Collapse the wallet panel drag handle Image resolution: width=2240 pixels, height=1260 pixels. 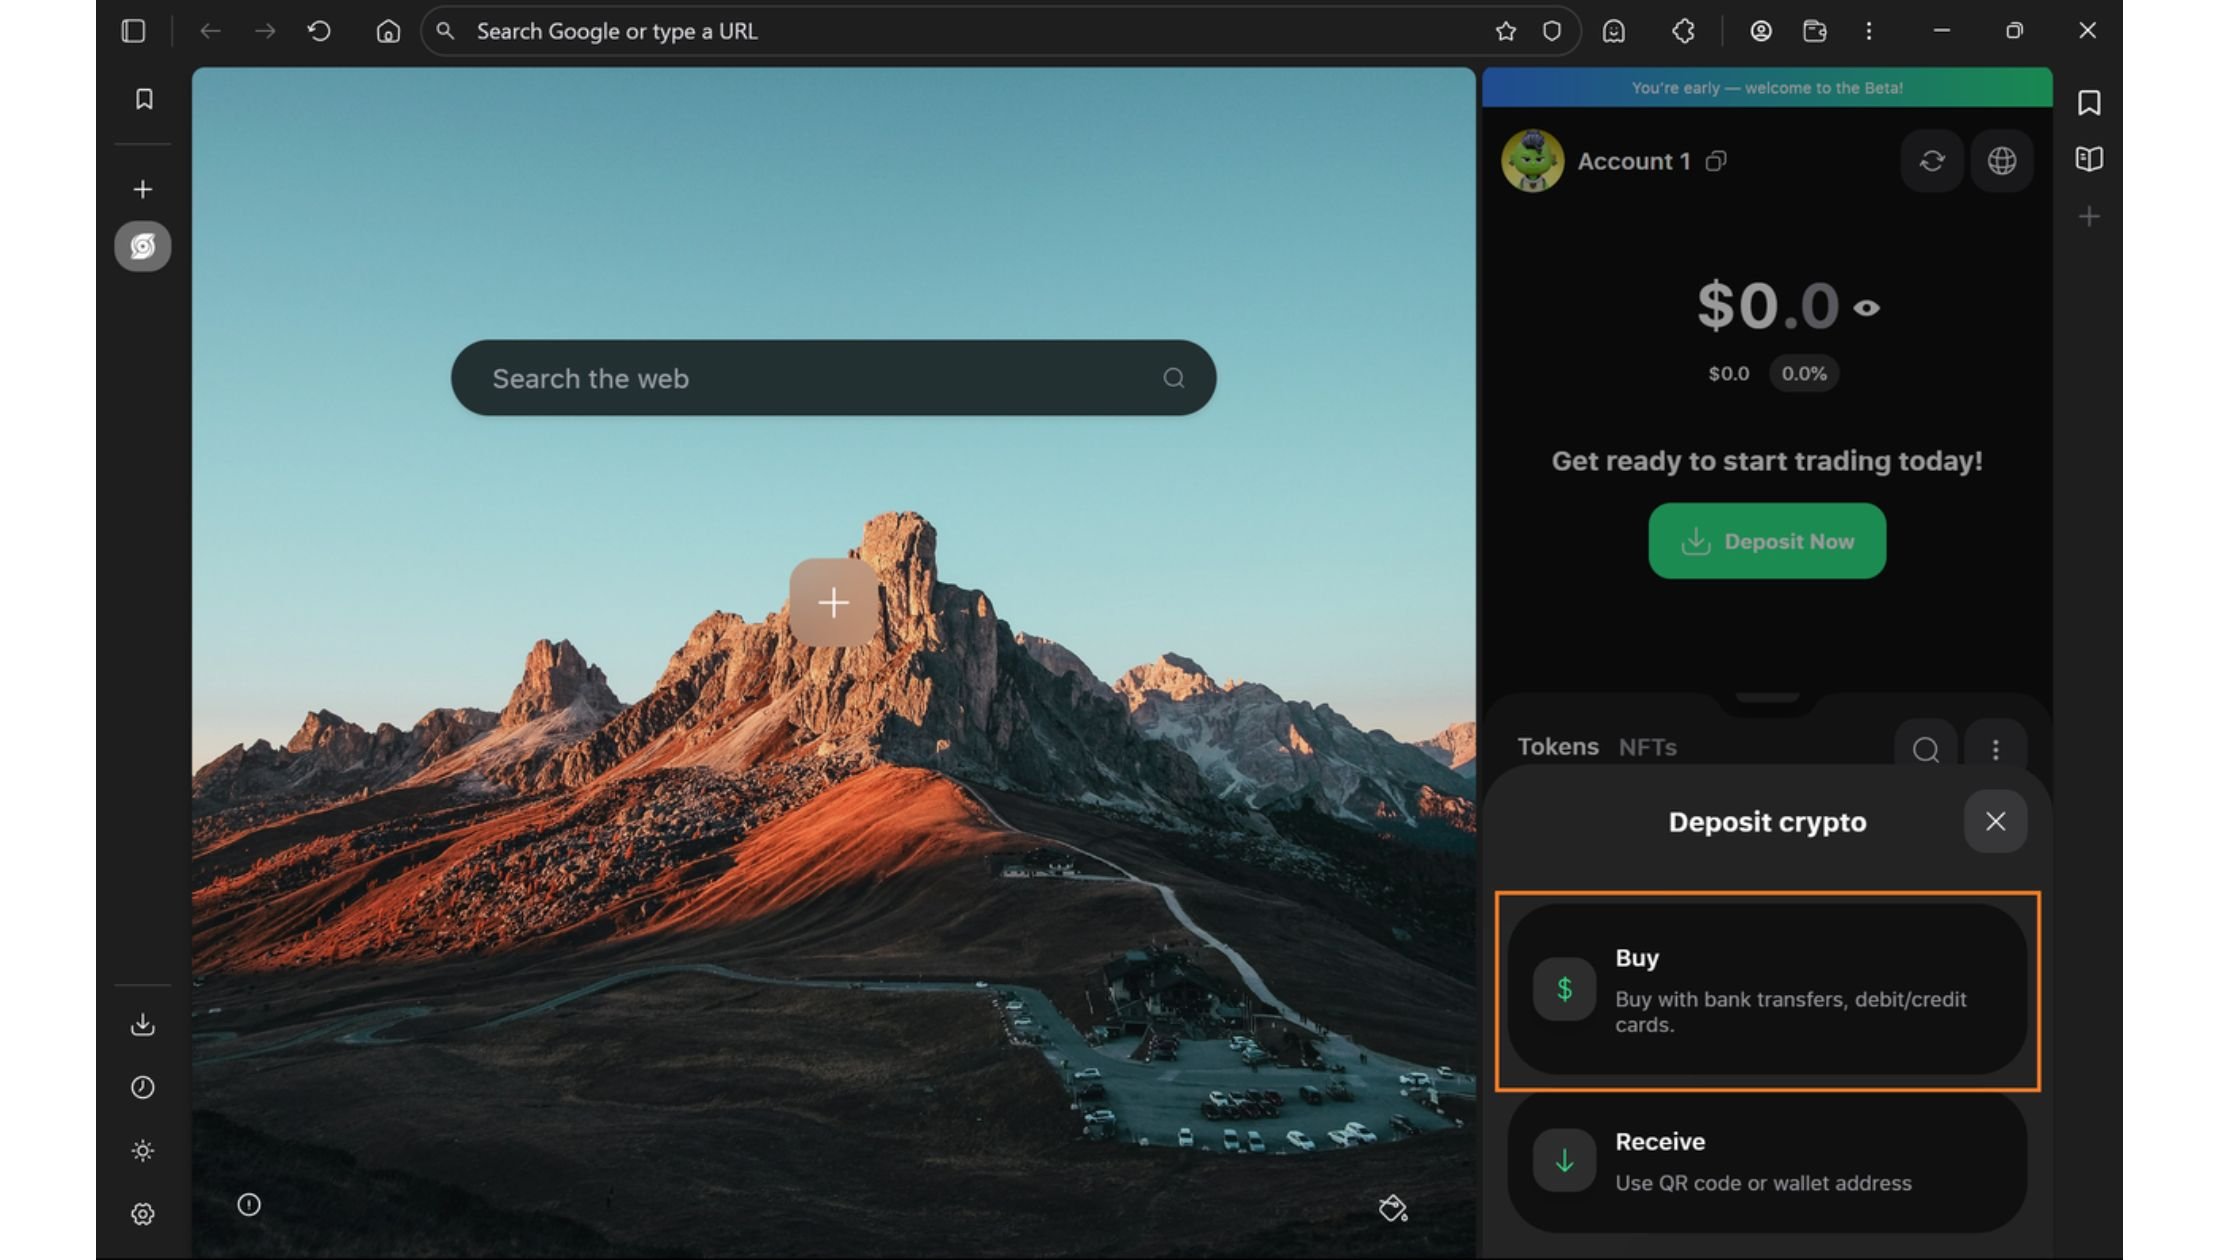[x=1767, y=698]
